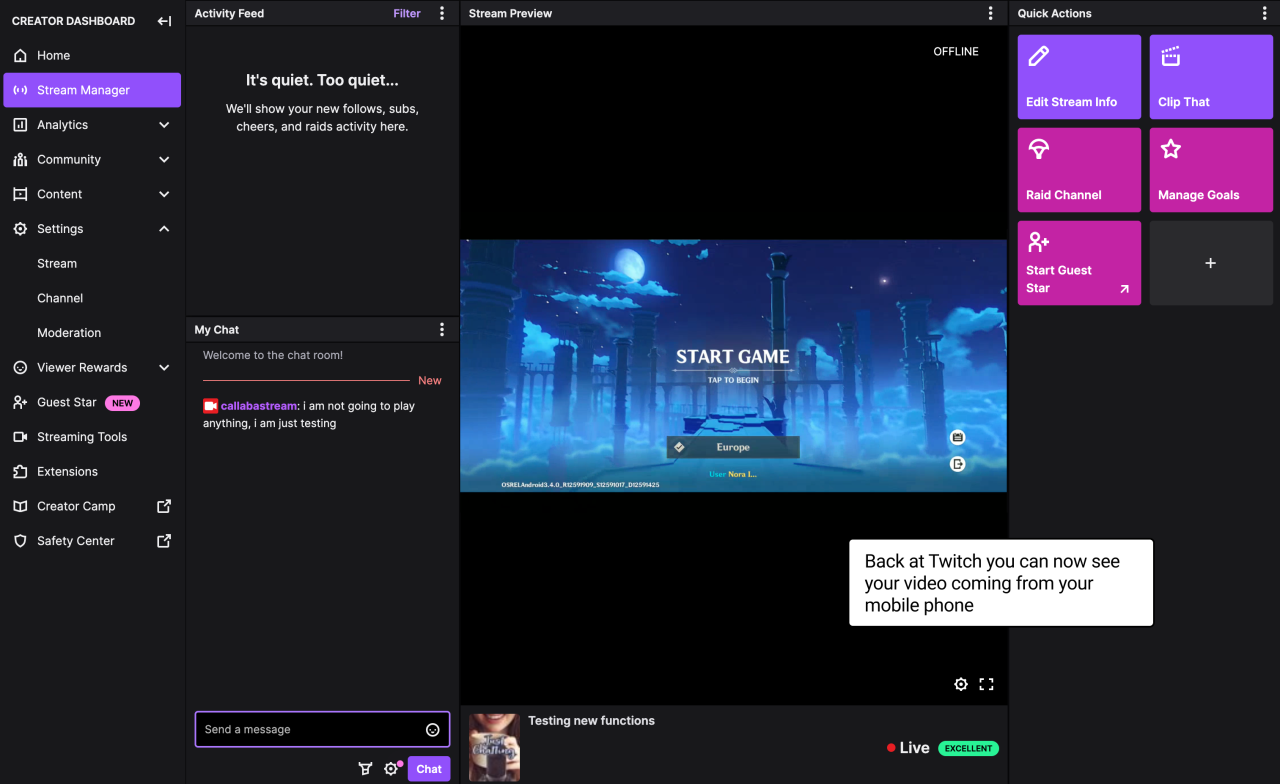Enter fullscreen on the stream preview
1280x784 pixels.
(986, 684)
